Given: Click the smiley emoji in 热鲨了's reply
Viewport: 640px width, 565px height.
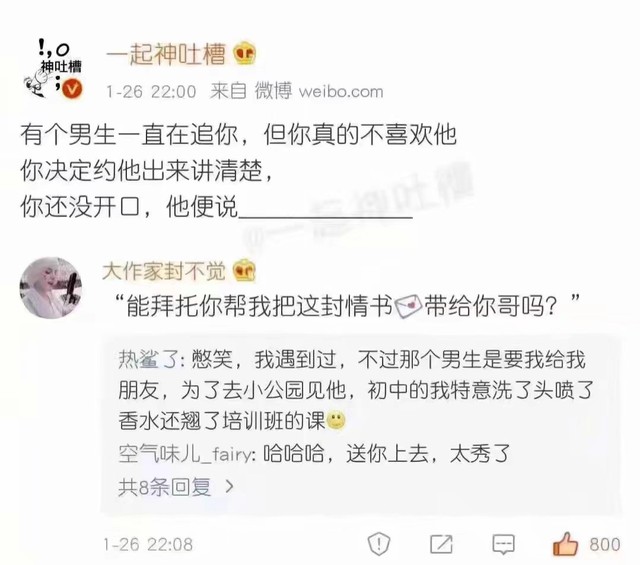Looking at the screenshot, I should [x=336, y=421].
